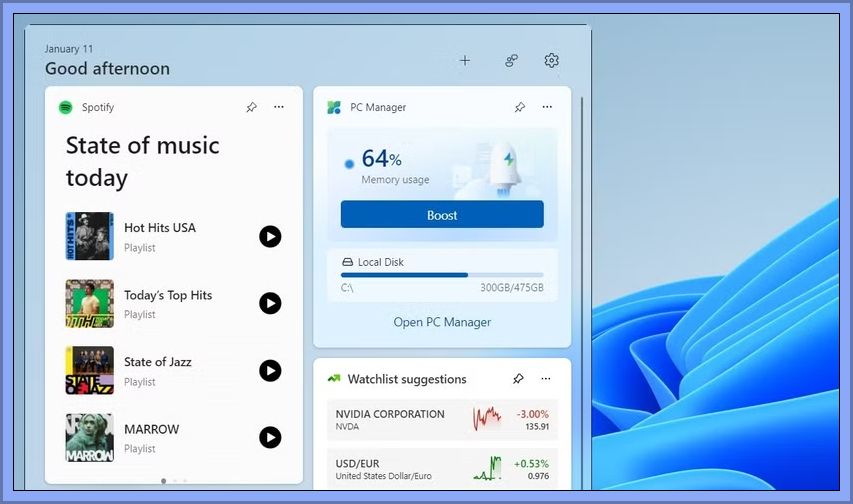Click the Local Disk drive icon
This screenshot has height=504, width=853.
tap(347, 262)
